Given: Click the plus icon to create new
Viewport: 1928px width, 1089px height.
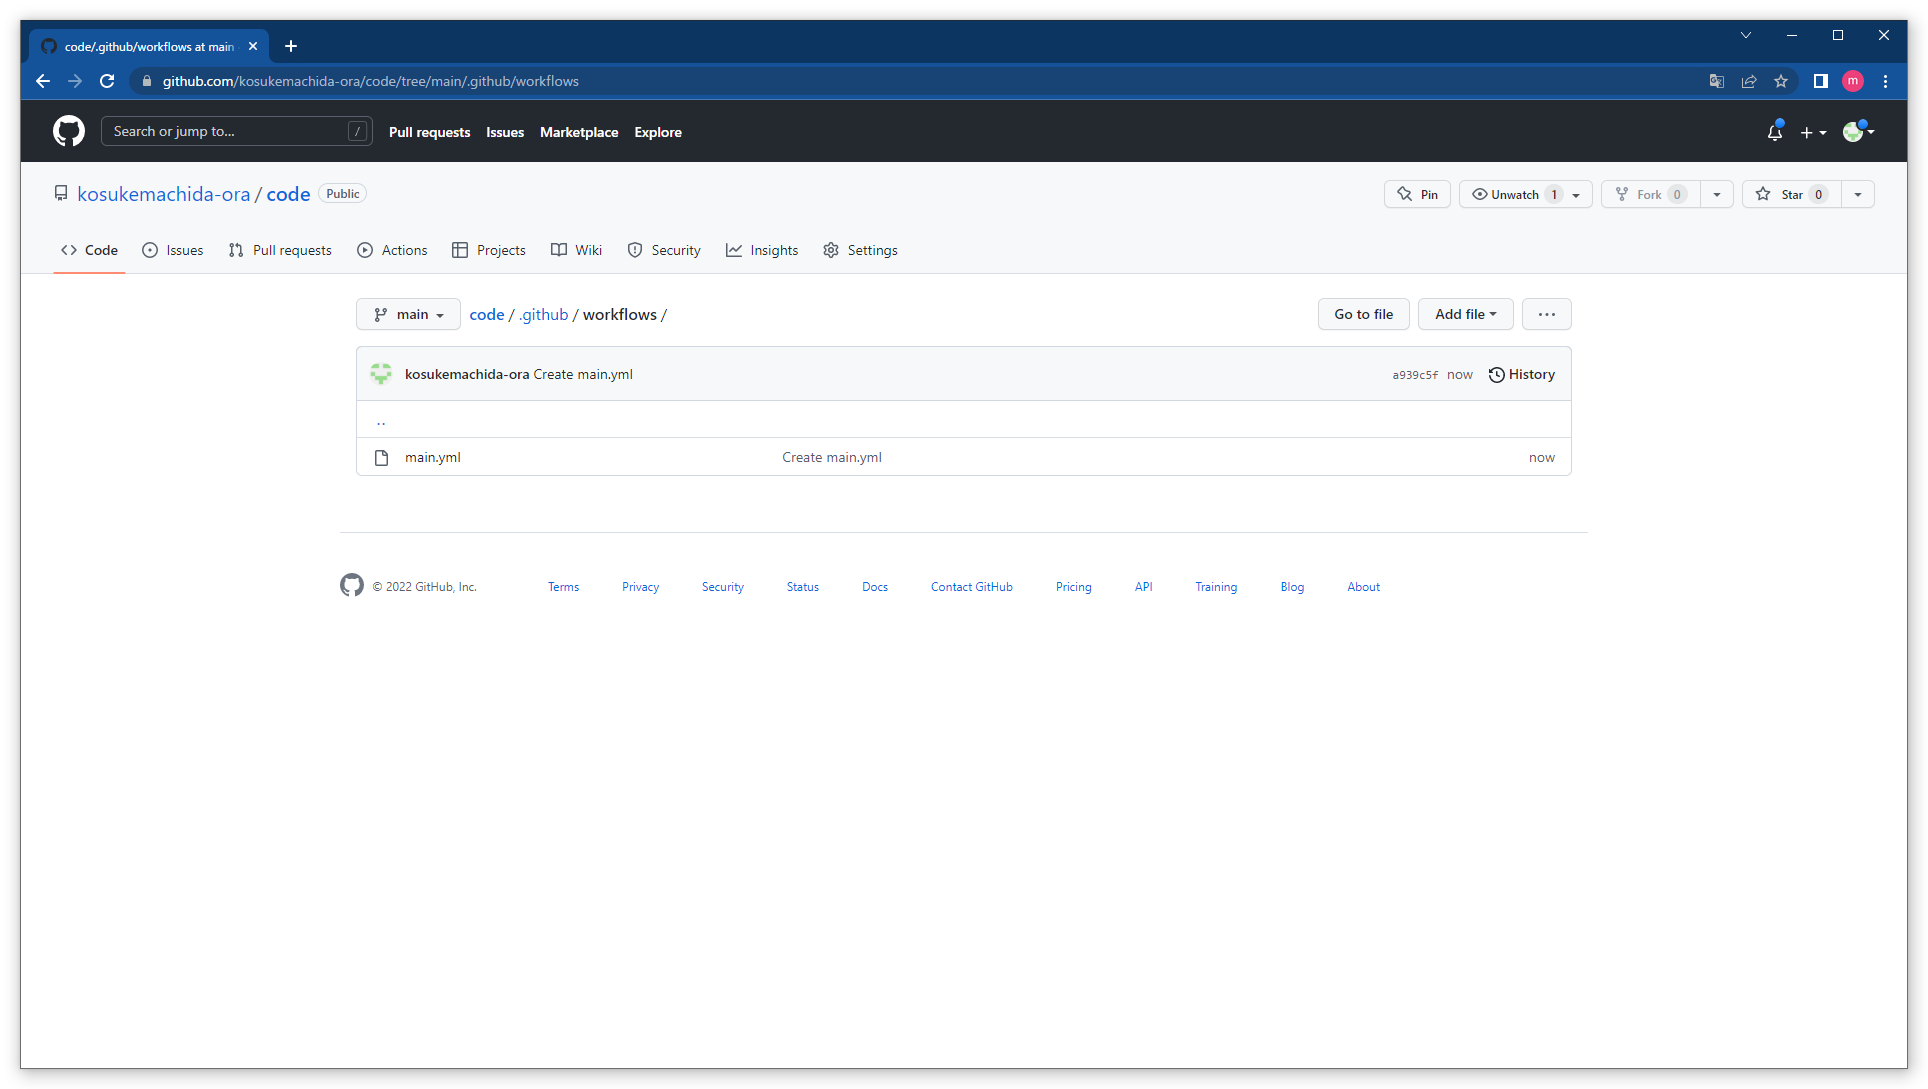Looking at the screenshot, I should 1808,131.
